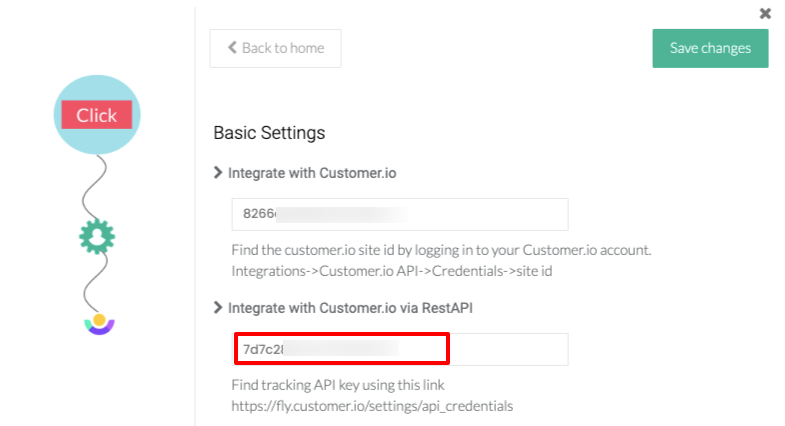Click the fly.customer.io api_credentials URL text
The width and height of the screenshot is (785, 426).
point(372,406)
